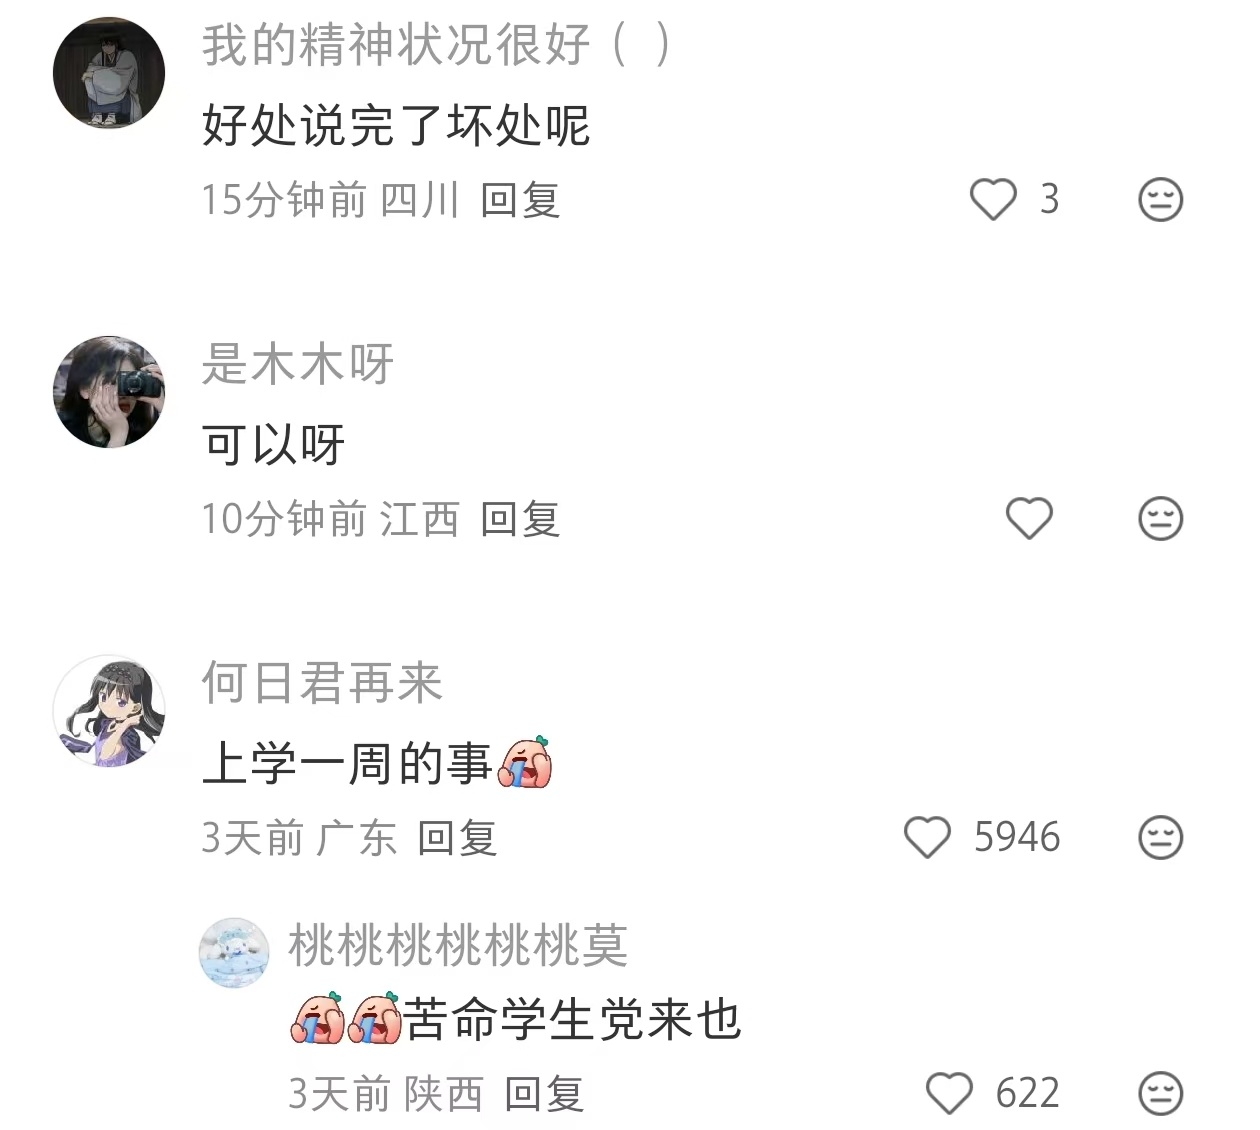
Task: Open profile via username 何日君再来
Action: (x=322, y=682)
